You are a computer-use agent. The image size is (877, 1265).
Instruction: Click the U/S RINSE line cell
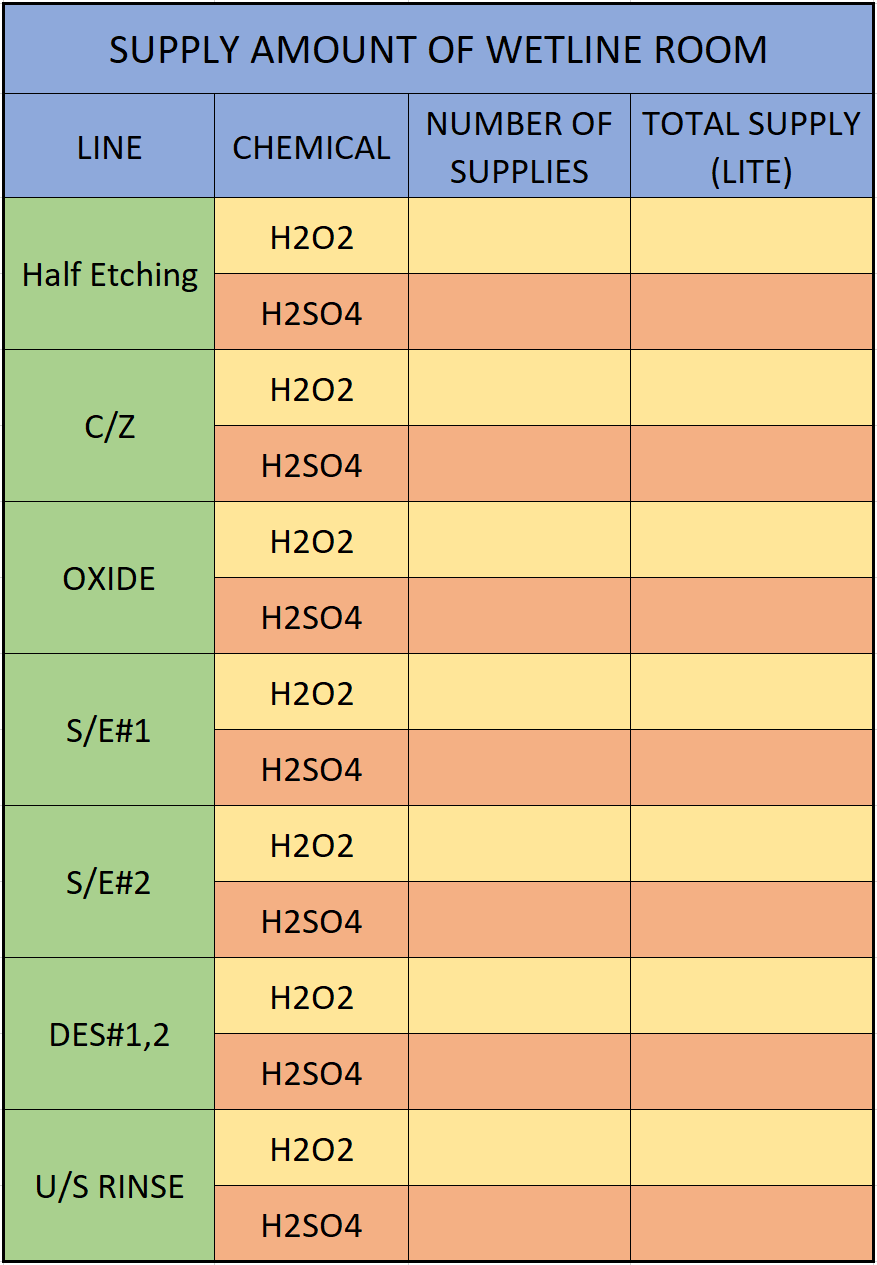click(x=109, y=1186)
